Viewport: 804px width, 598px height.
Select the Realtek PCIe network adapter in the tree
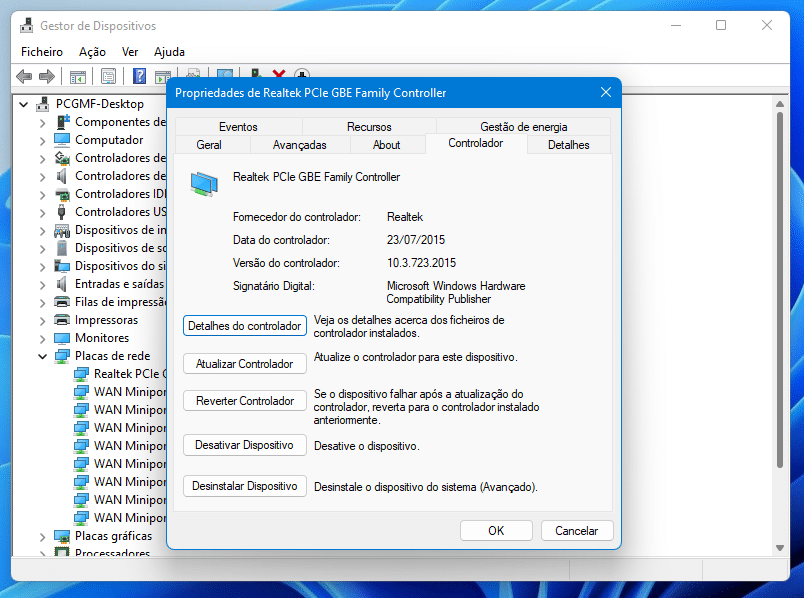[130, 374]
